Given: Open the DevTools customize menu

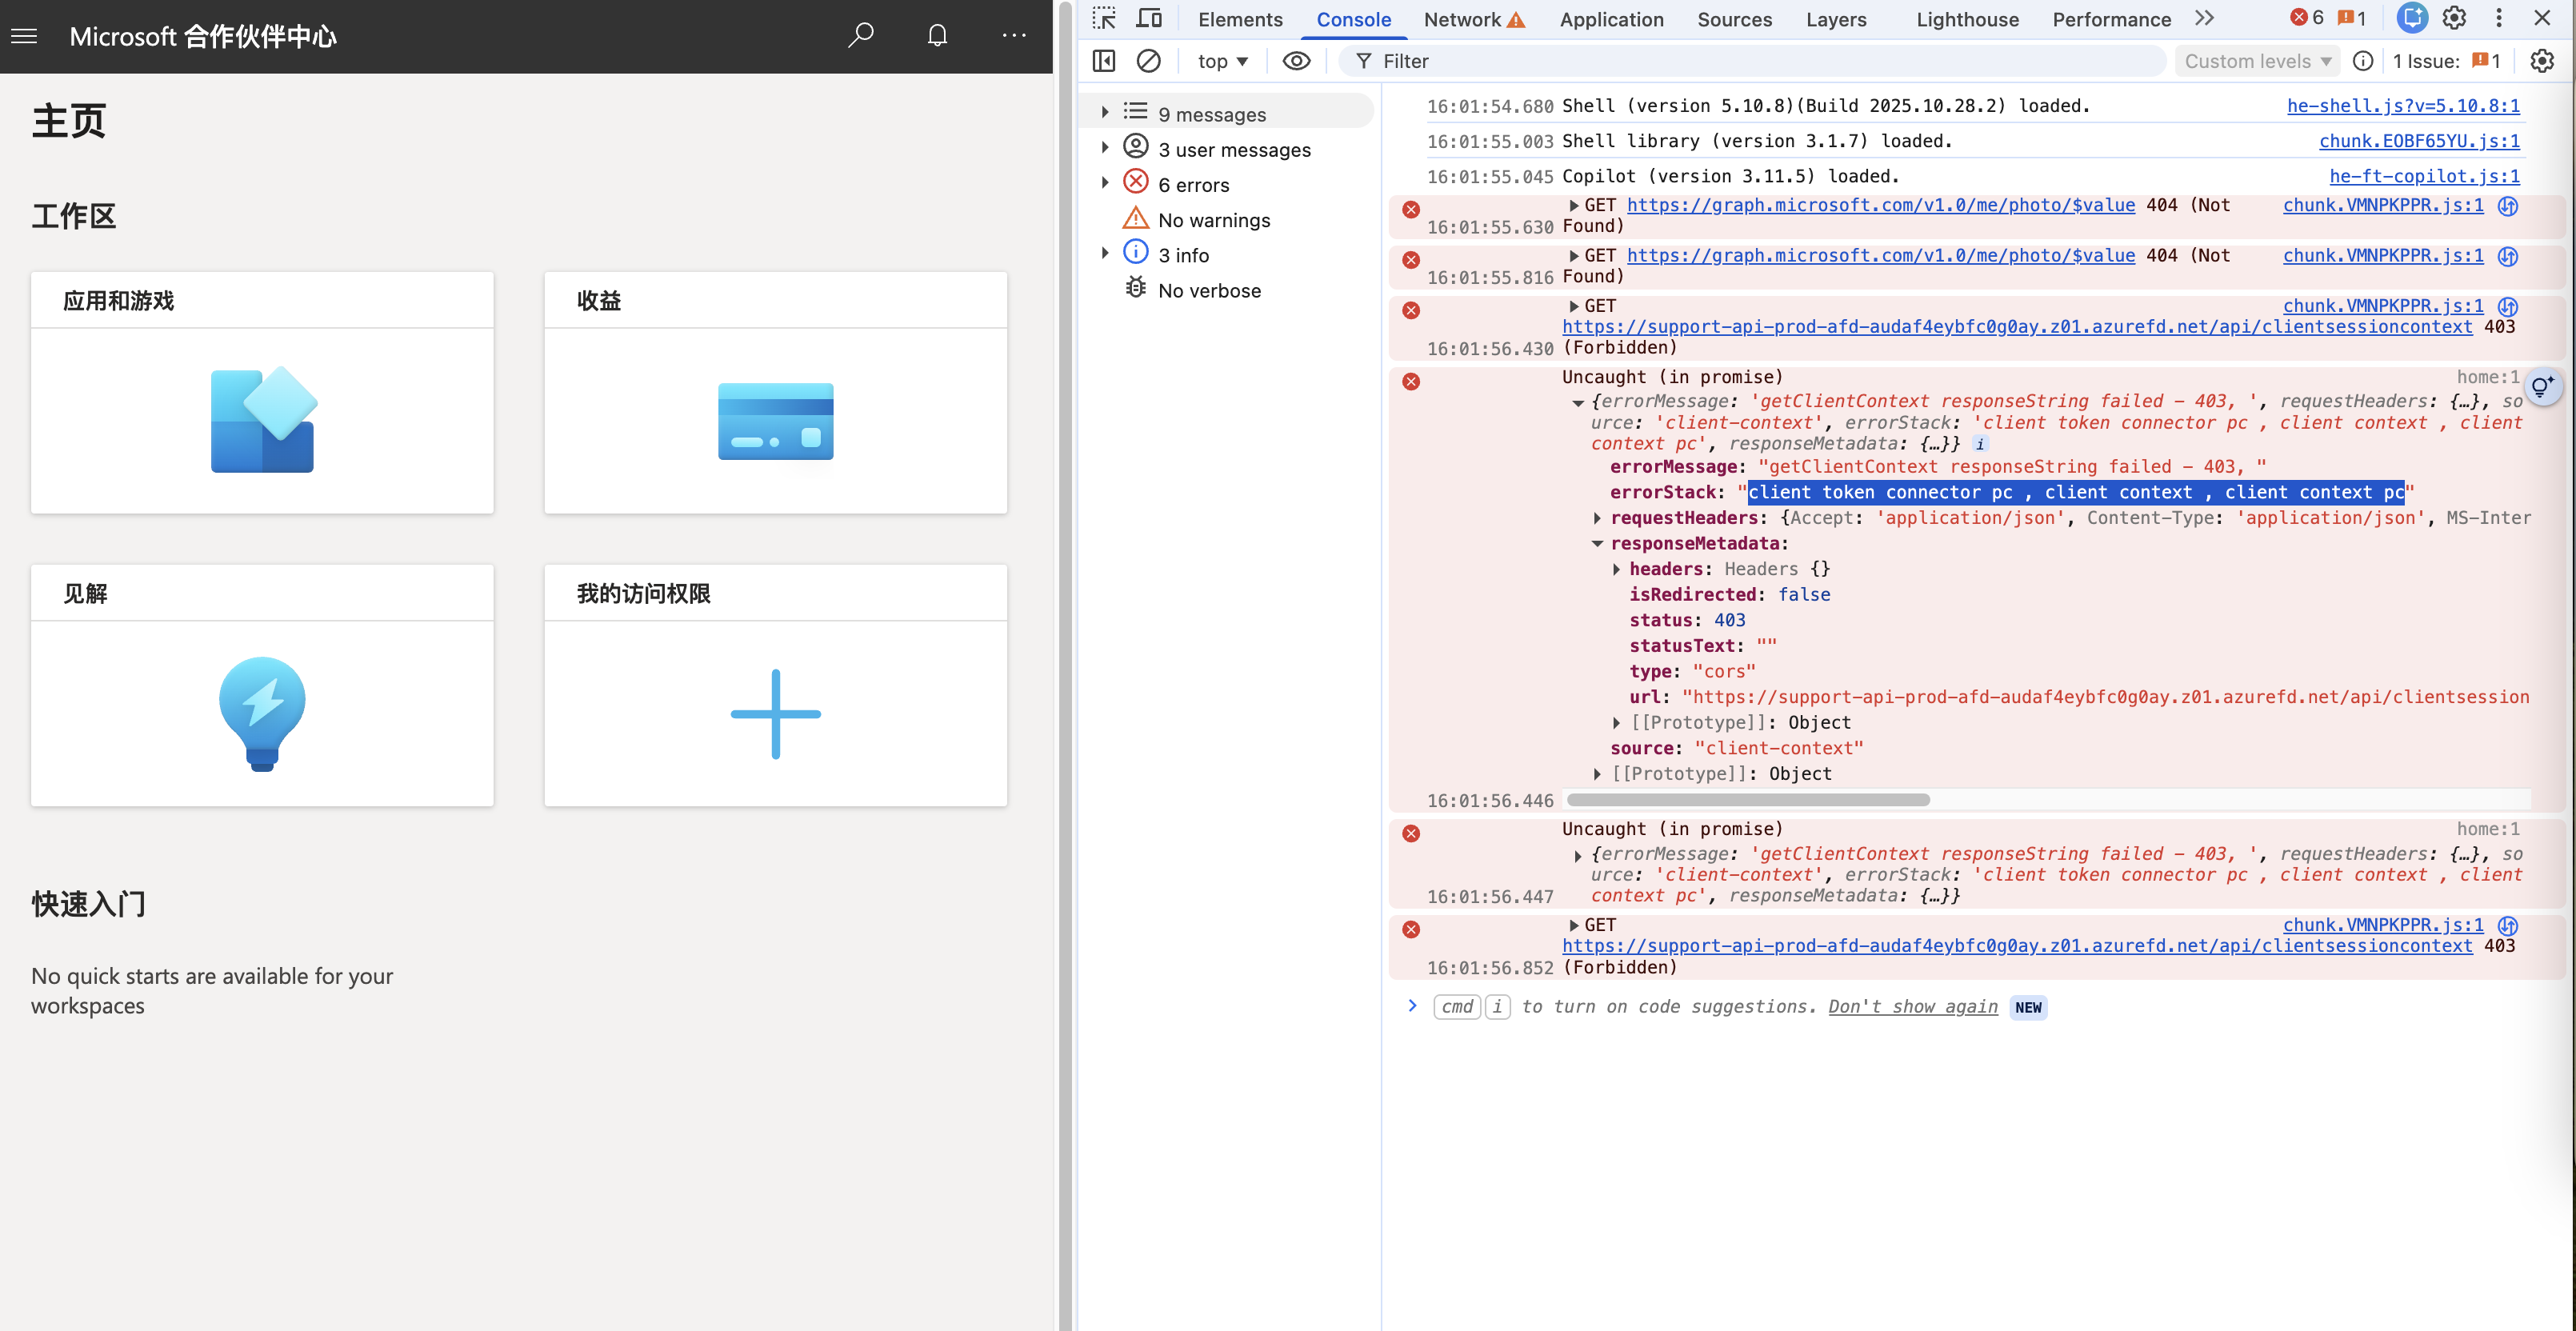Looking at the screenshot, I should tap(2498, 18).
